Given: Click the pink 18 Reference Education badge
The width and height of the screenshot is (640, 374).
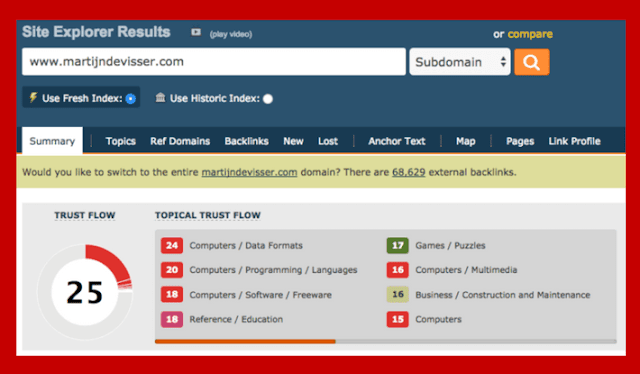Looking at the screenshot, I should coord(172,319).
